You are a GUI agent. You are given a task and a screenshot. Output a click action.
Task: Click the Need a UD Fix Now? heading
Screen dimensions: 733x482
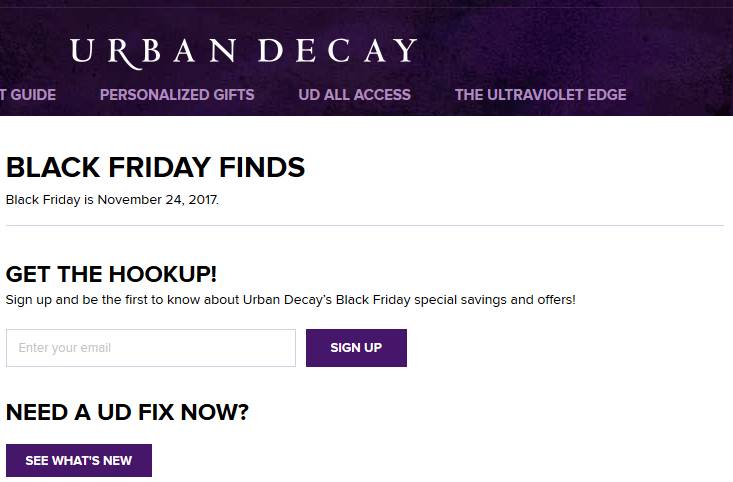[127, 412]
